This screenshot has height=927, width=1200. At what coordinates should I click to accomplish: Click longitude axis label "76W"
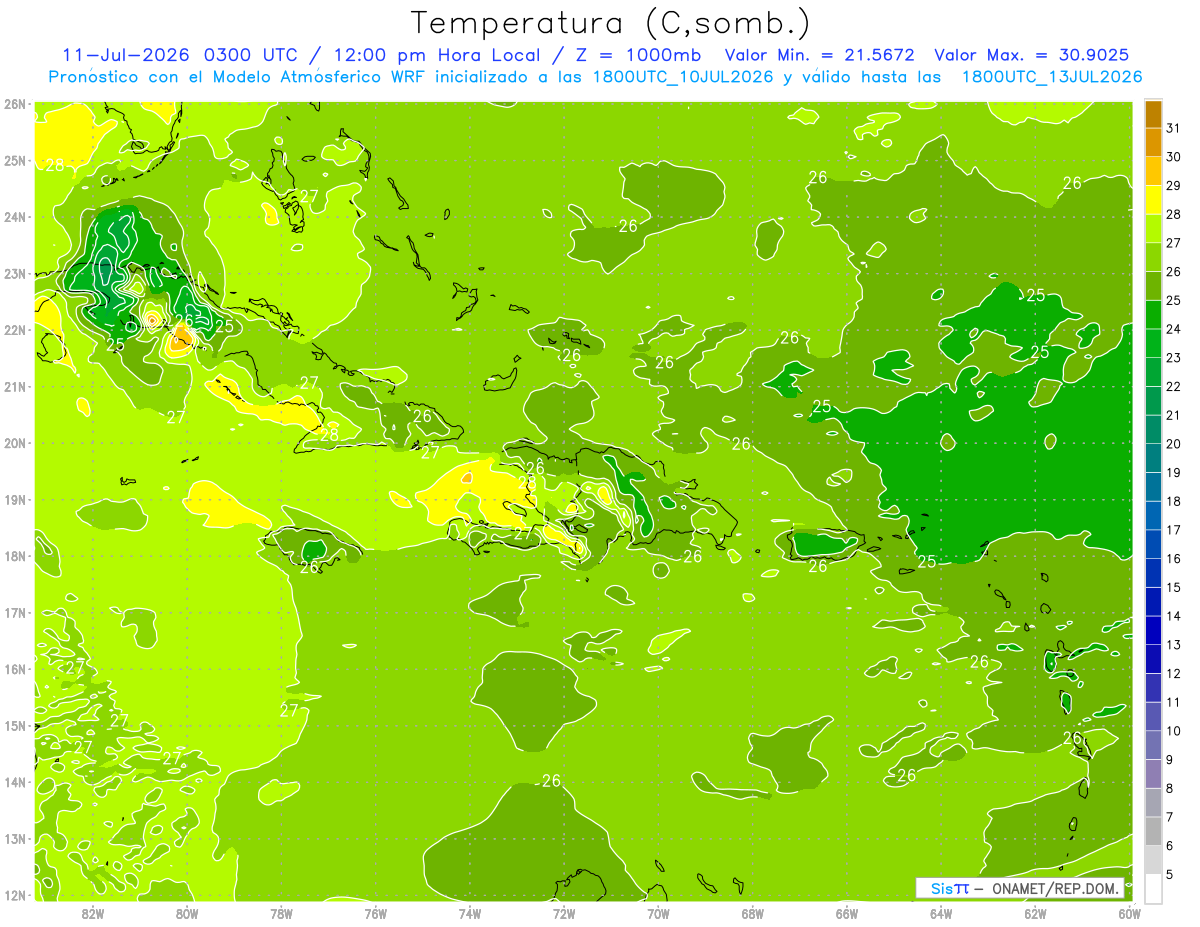click(375, 914)
